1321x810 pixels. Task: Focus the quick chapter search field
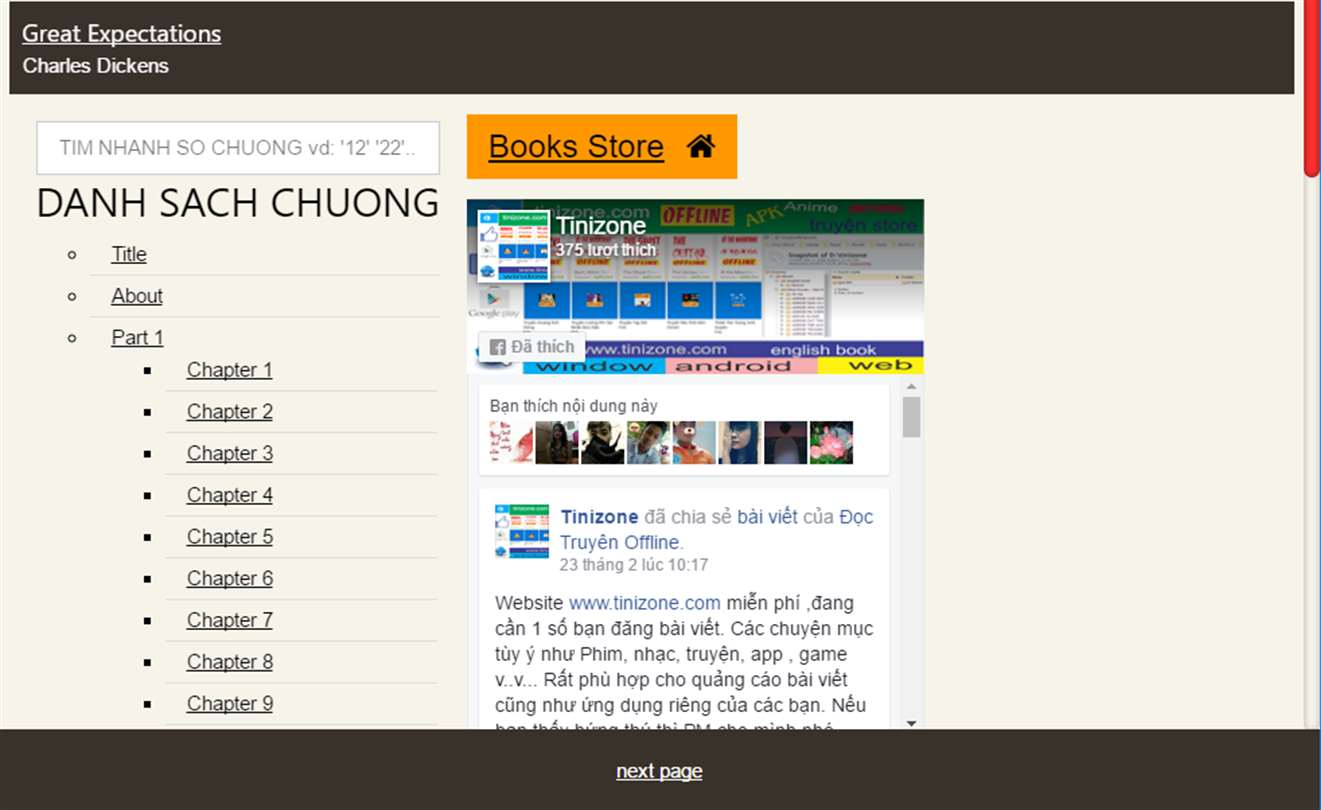coord(238,148)
